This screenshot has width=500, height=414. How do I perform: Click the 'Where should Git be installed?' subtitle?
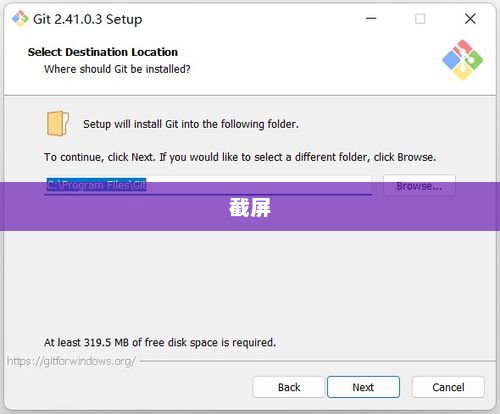(117, 69)
